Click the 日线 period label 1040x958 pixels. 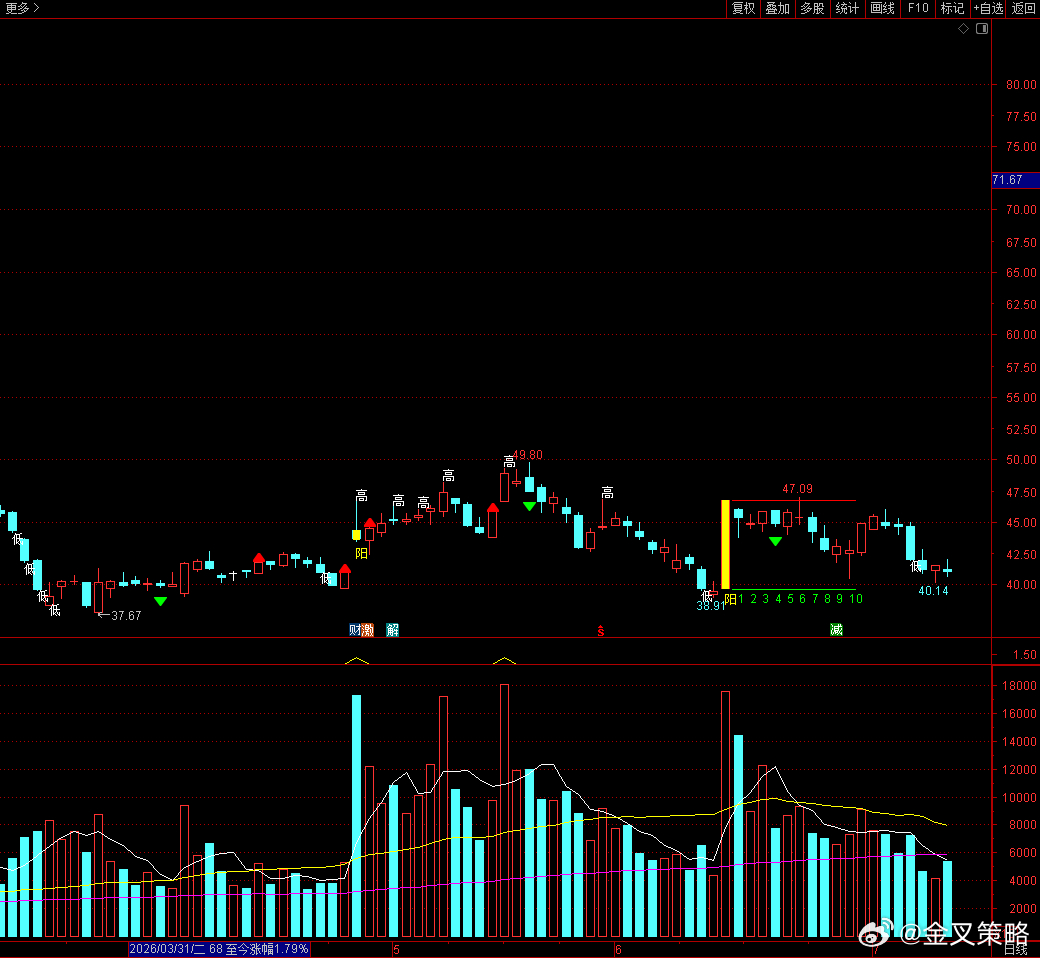(x=1015, y=949)
